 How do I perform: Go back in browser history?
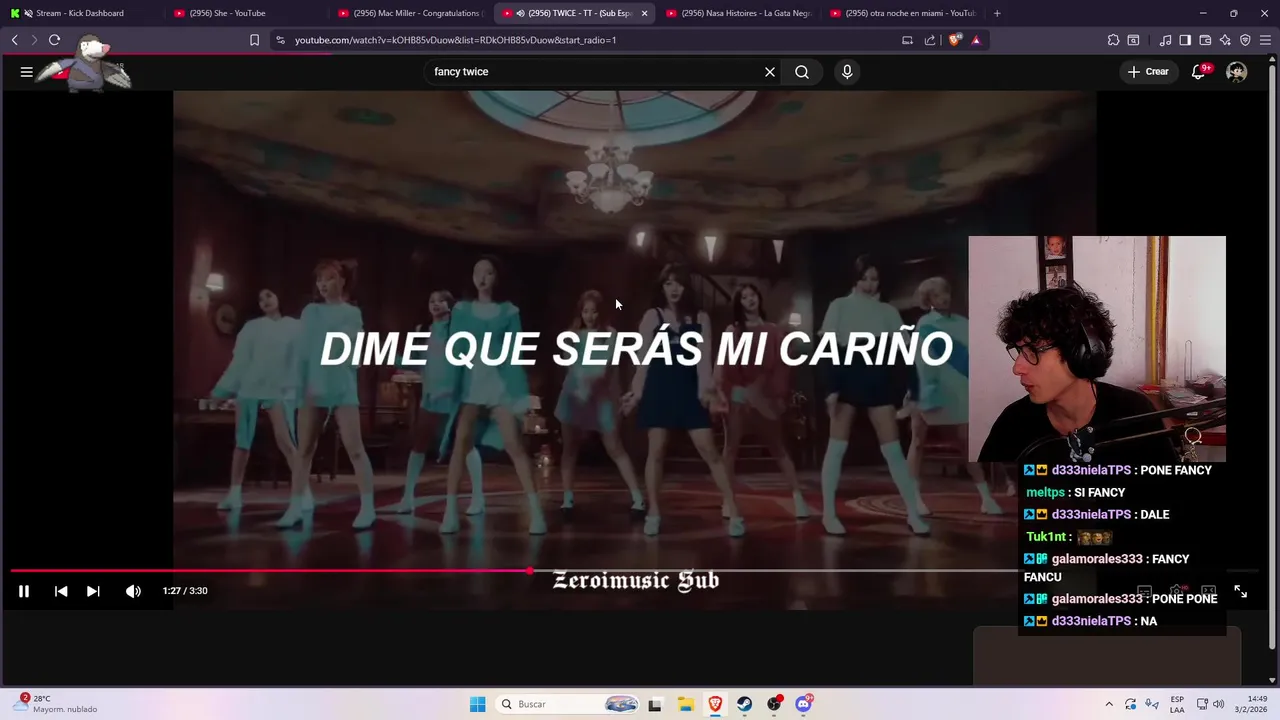tap(15, 40)
